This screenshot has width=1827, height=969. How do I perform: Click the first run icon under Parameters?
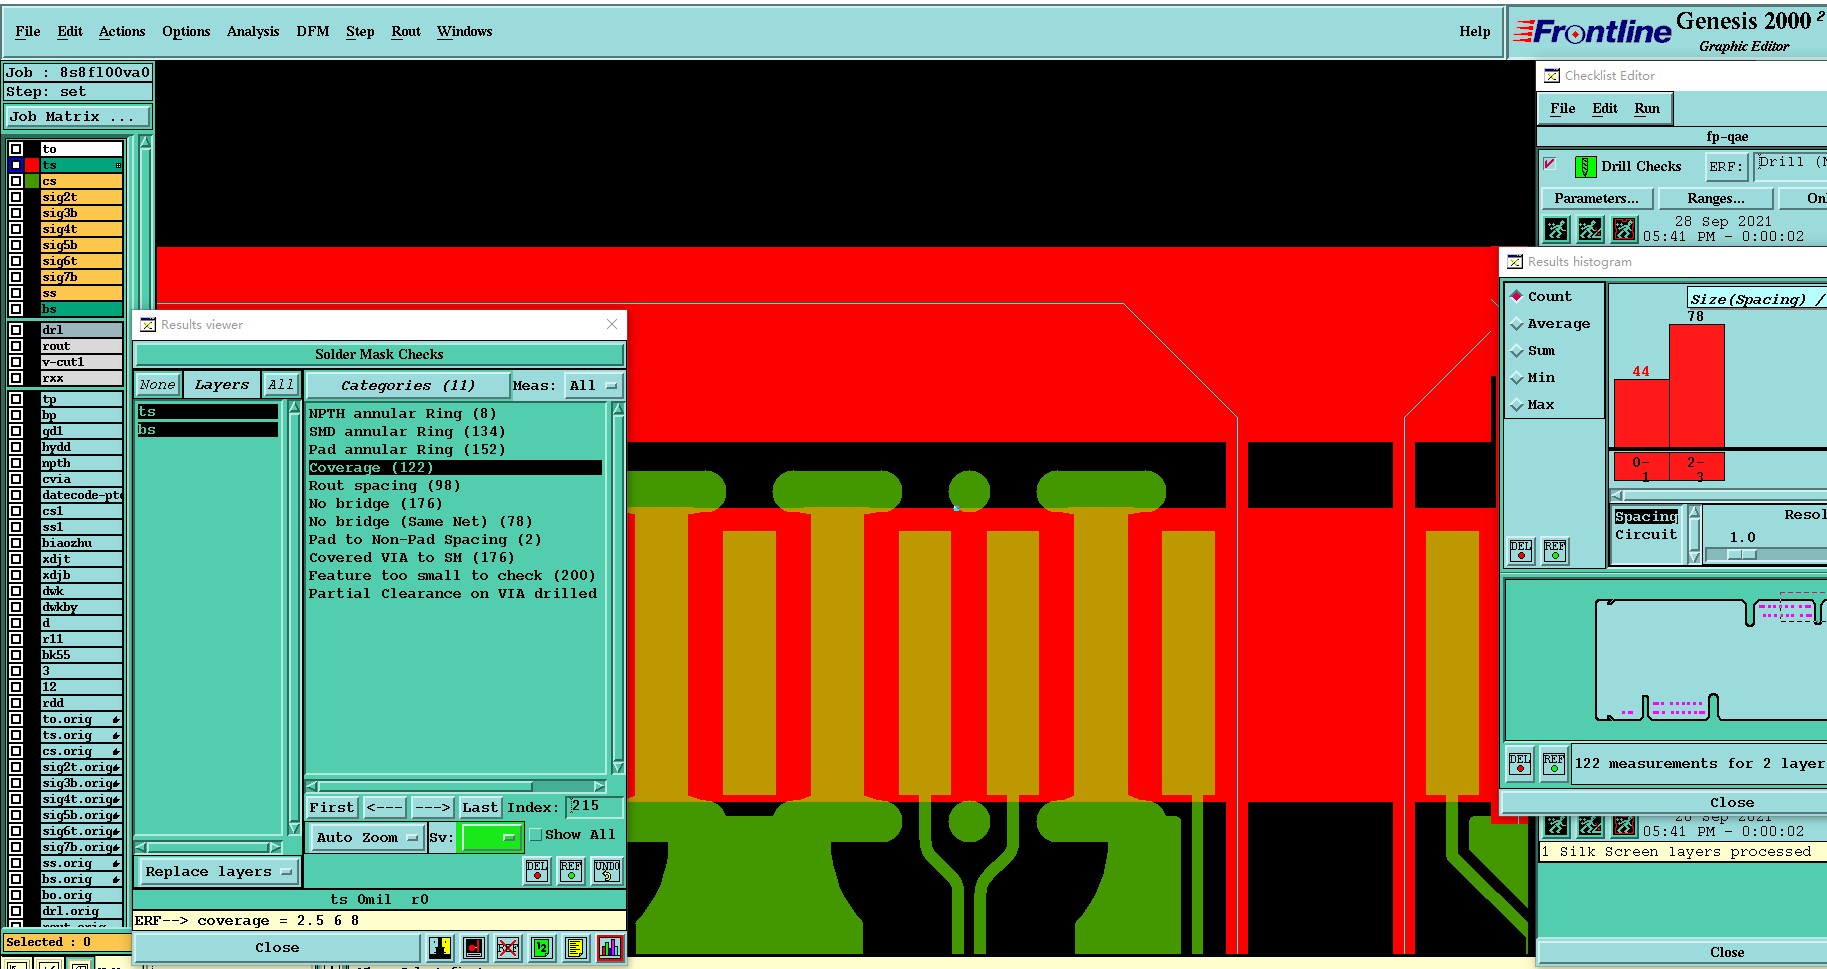coord(1556,229)
